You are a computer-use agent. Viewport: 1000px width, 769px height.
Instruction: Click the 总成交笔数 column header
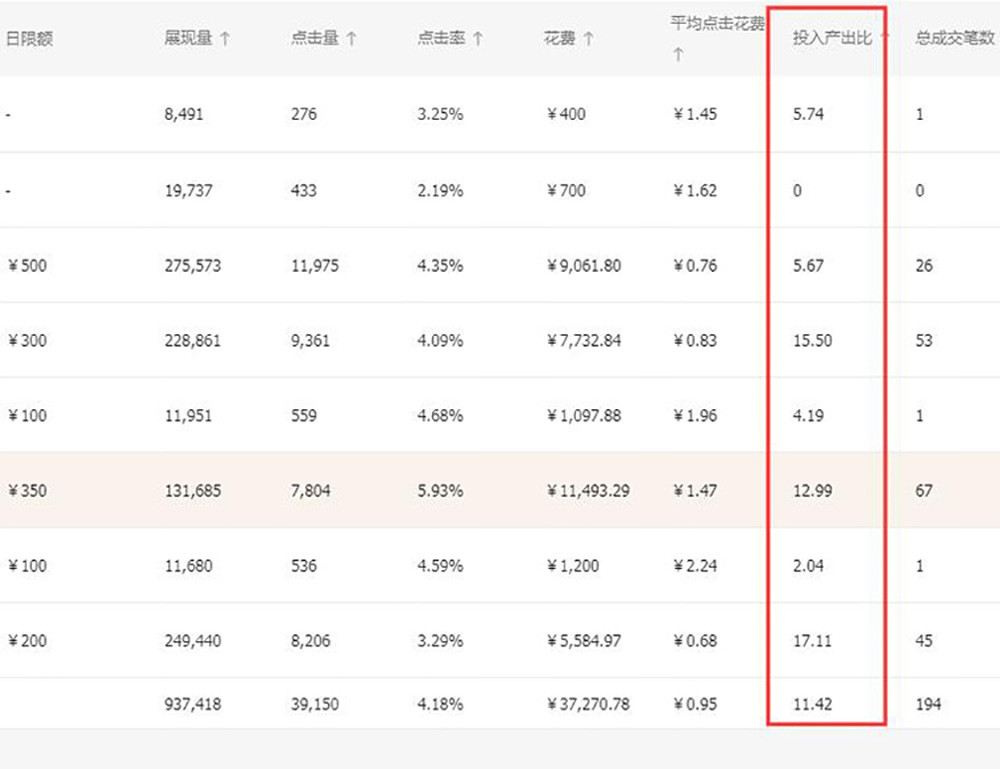pos(955,39)
